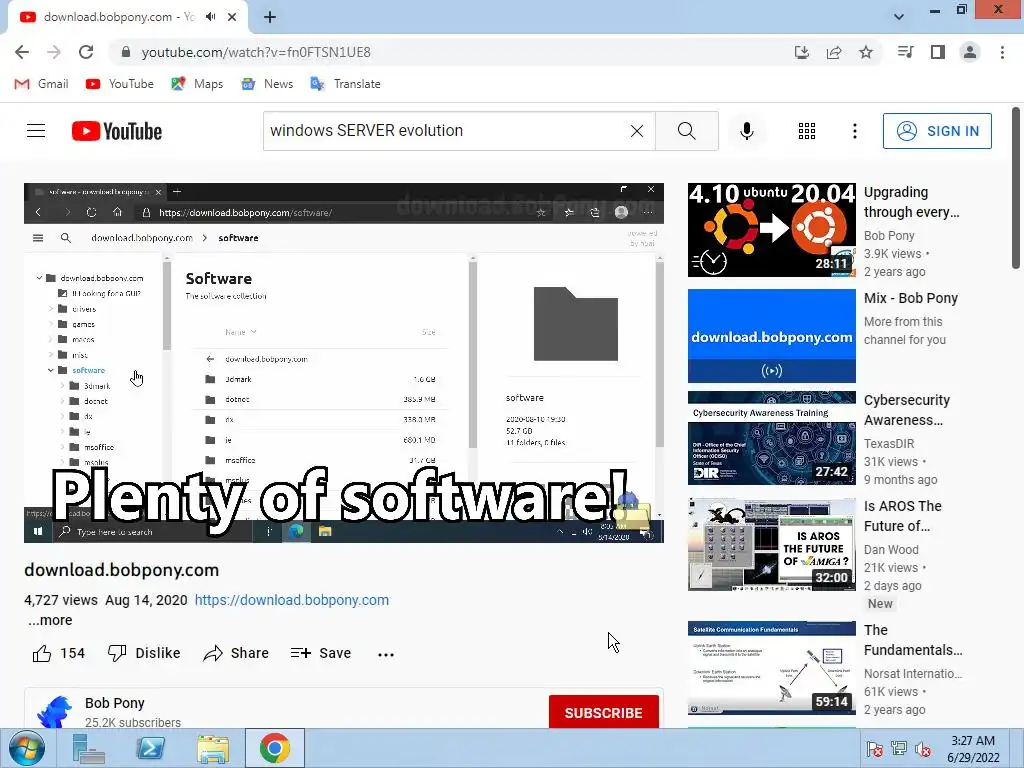Open Ubuntu 4.10 to 20.04 video thumbnail

(771, 230)
